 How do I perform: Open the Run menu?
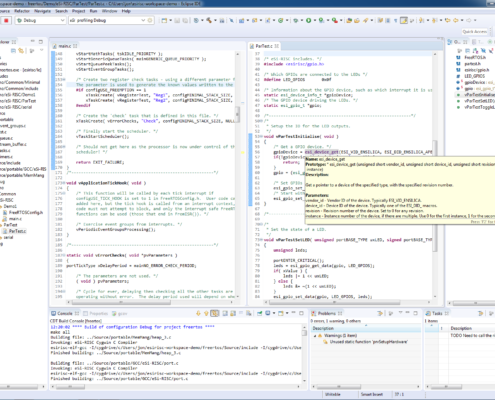pos(93,11)
